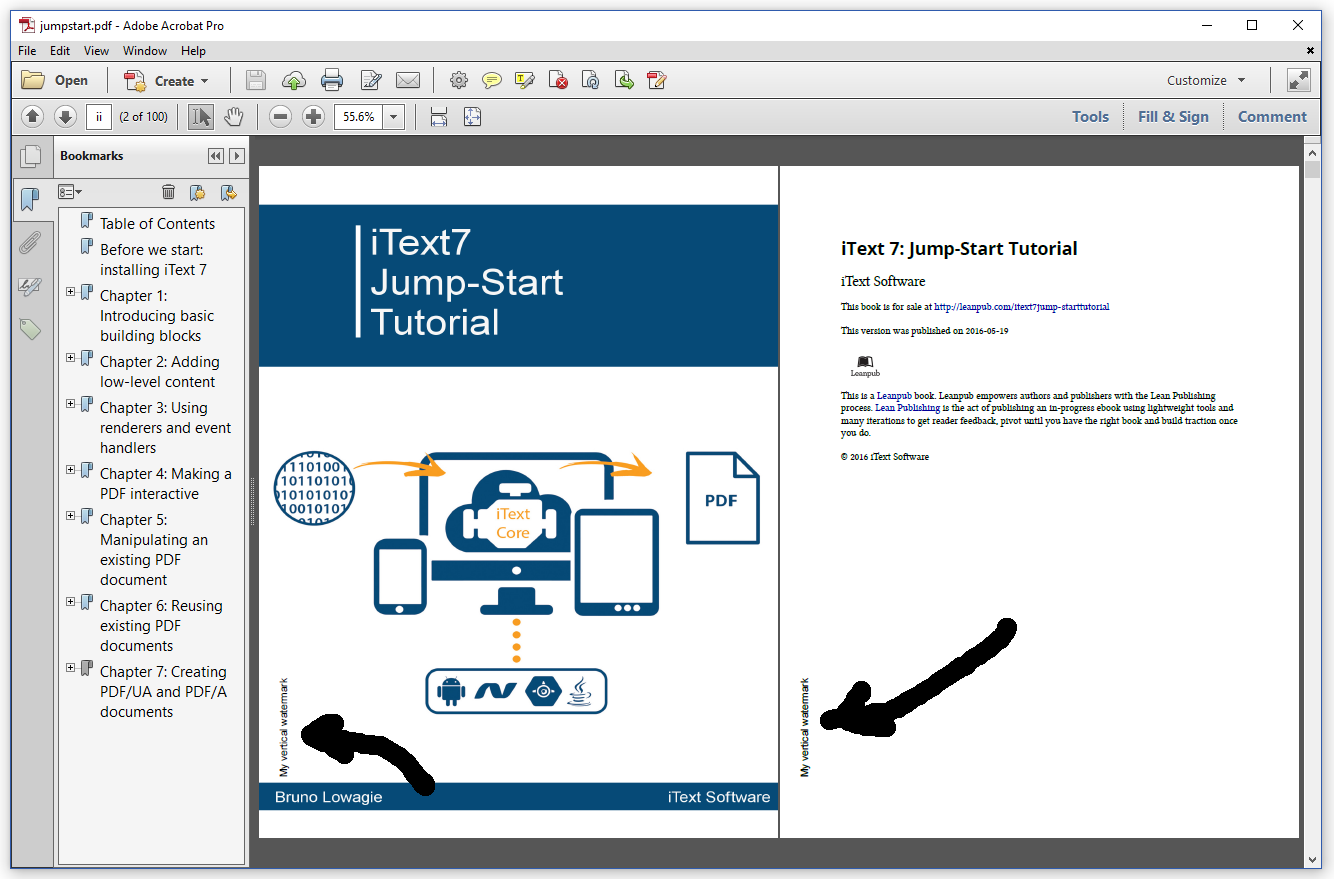Click the Rotate pages icon
This screenshot has height=879, width=1334.
(x=591, y=81)
